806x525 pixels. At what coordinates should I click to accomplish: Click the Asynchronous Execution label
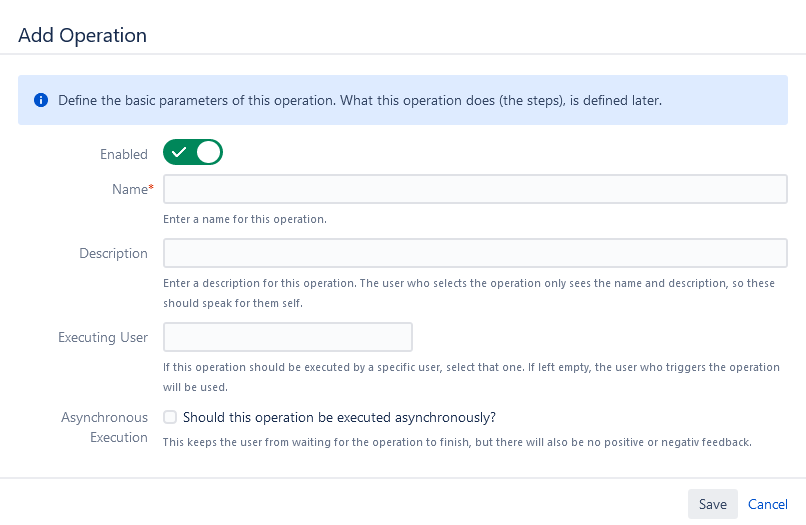(104, 427)
